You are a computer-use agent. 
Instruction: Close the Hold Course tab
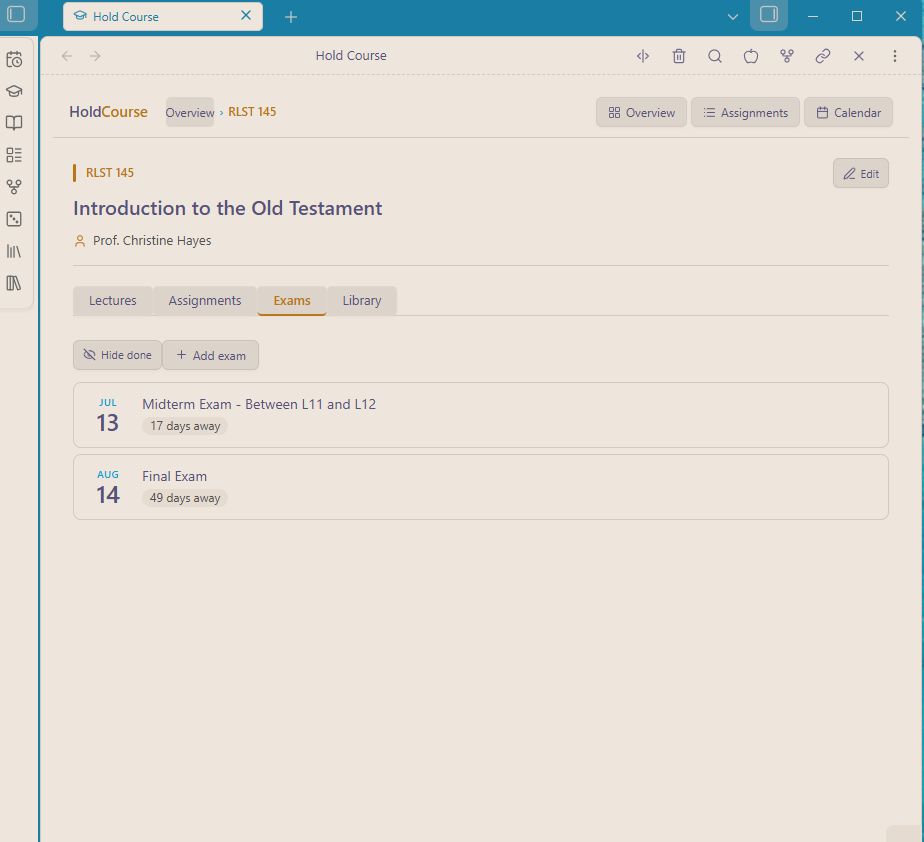click(x=246, y=15)
